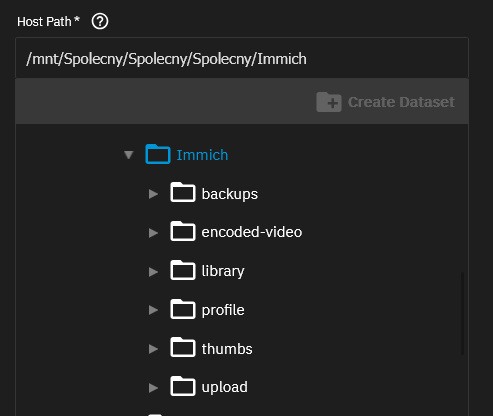Image resolution: width=493 pixels, height=416 pixels.
Task: Open the Host Path help tooltip icon
Action: (100, 22)
